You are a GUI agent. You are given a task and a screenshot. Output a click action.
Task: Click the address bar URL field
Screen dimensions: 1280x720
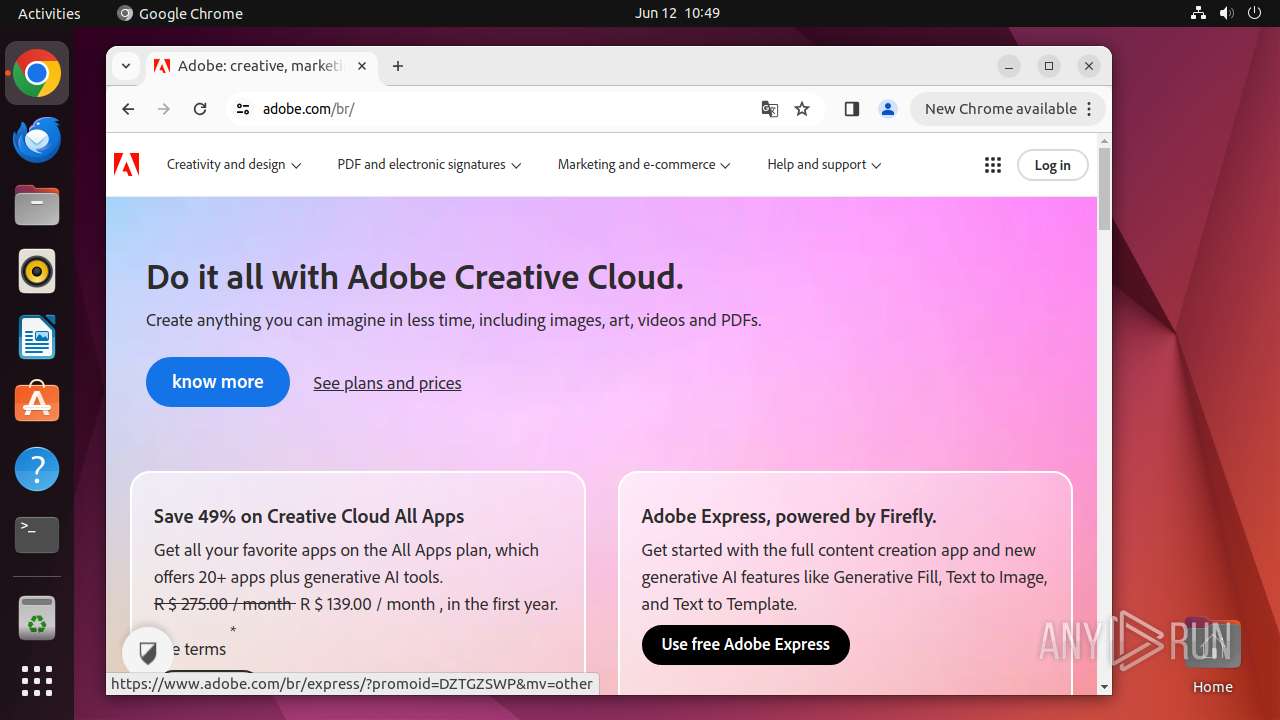click(500, 109)
